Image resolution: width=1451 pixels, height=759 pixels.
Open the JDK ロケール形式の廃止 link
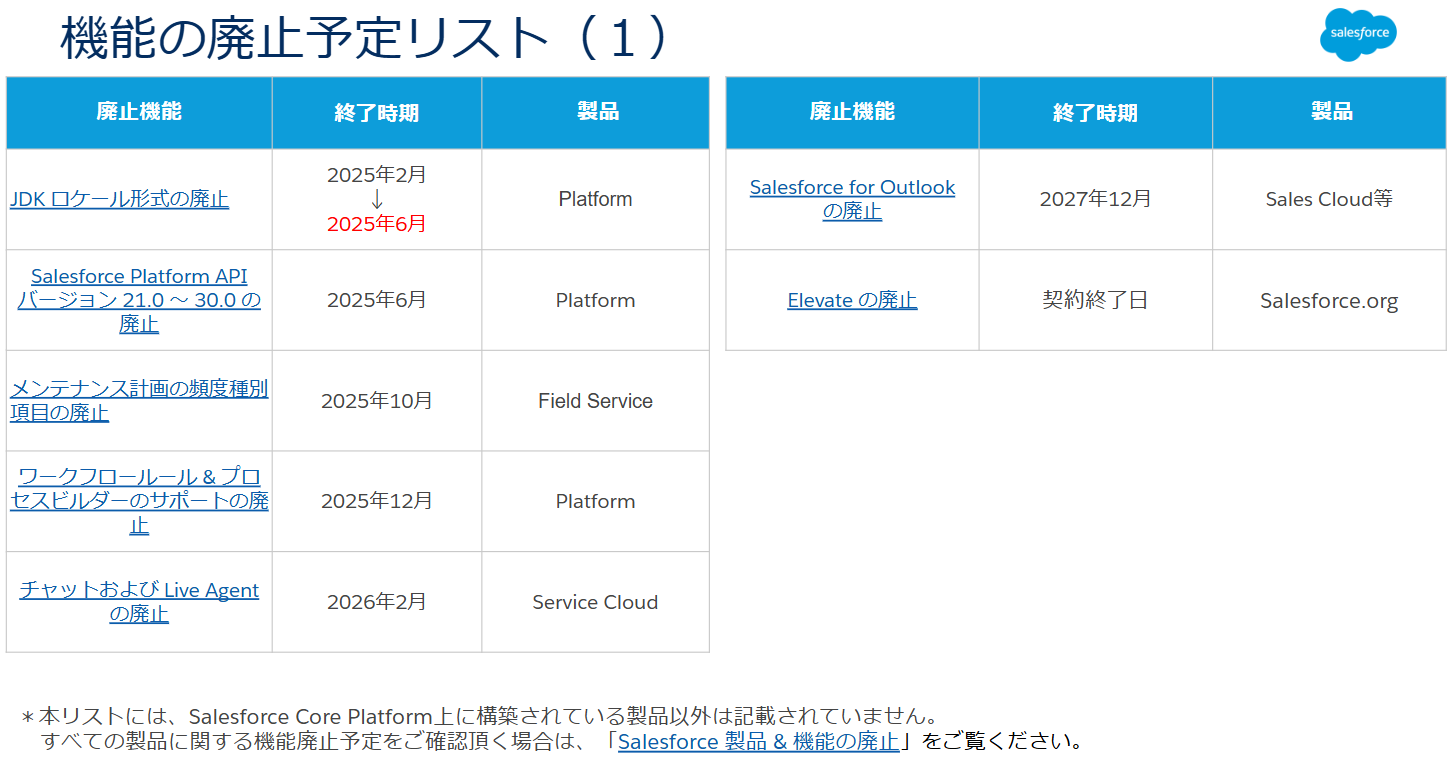pyautogui.click(x=119, y=199)
